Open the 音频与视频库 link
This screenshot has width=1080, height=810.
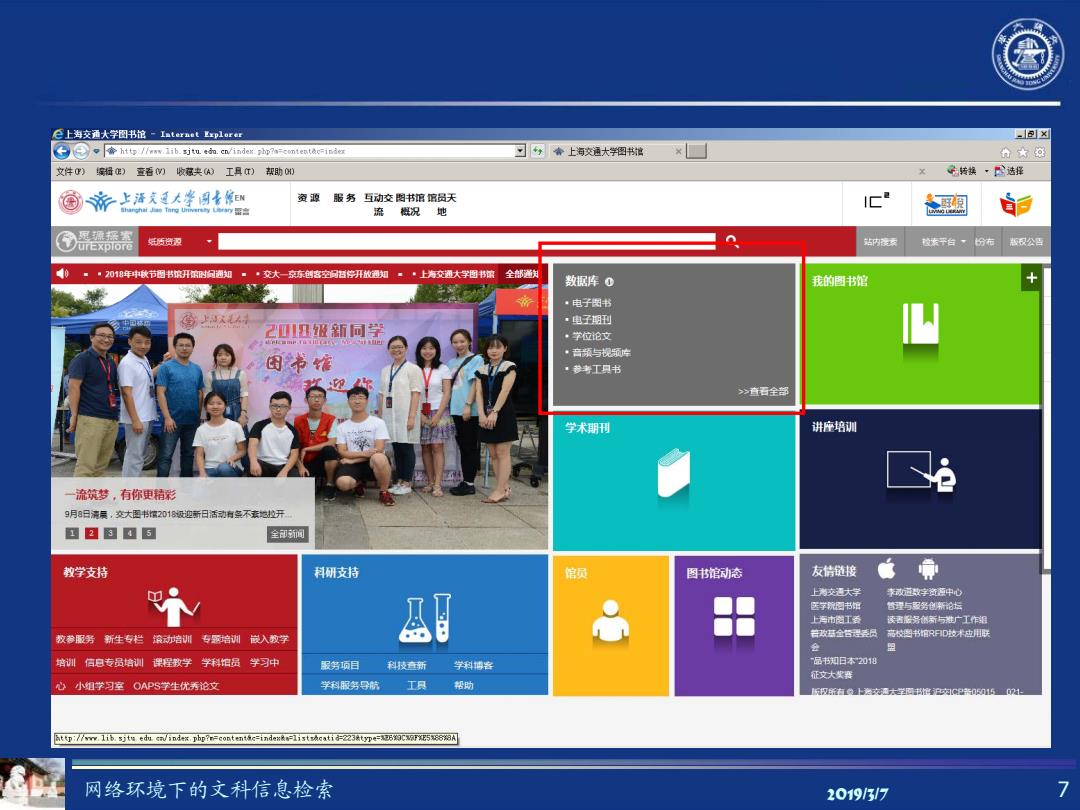tap(601, 353)
